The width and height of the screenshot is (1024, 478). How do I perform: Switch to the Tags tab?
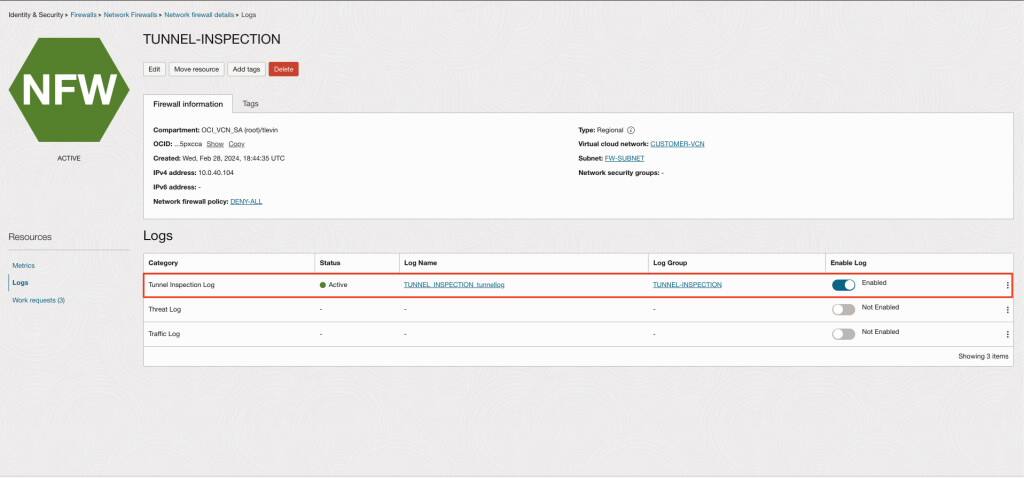tap(250, 103)
